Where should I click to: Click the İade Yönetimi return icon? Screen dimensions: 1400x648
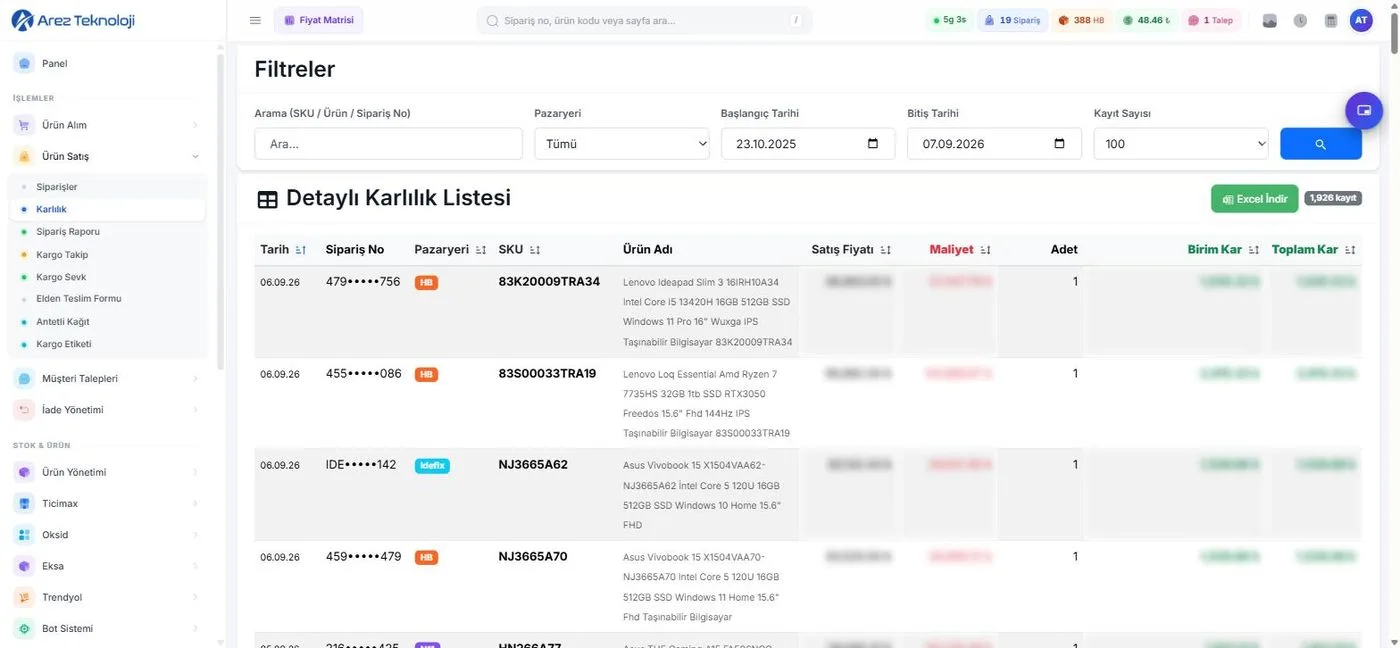[24, 410]
